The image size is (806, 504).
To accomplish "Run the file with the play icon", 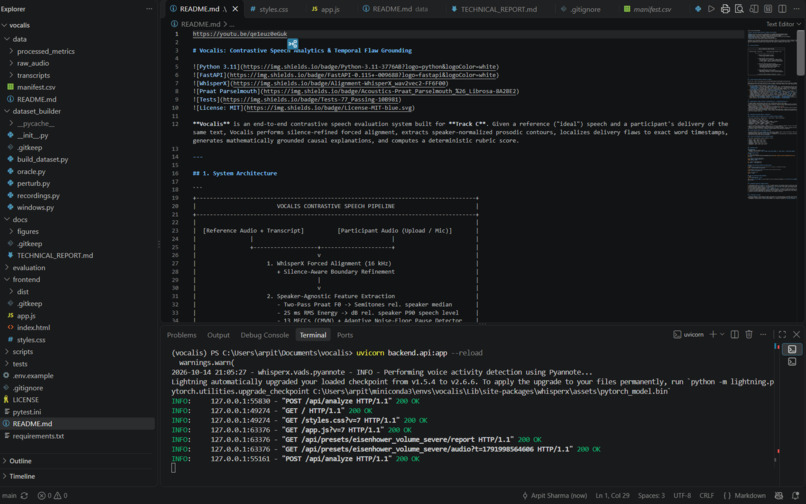I will [x=711, y=9].
